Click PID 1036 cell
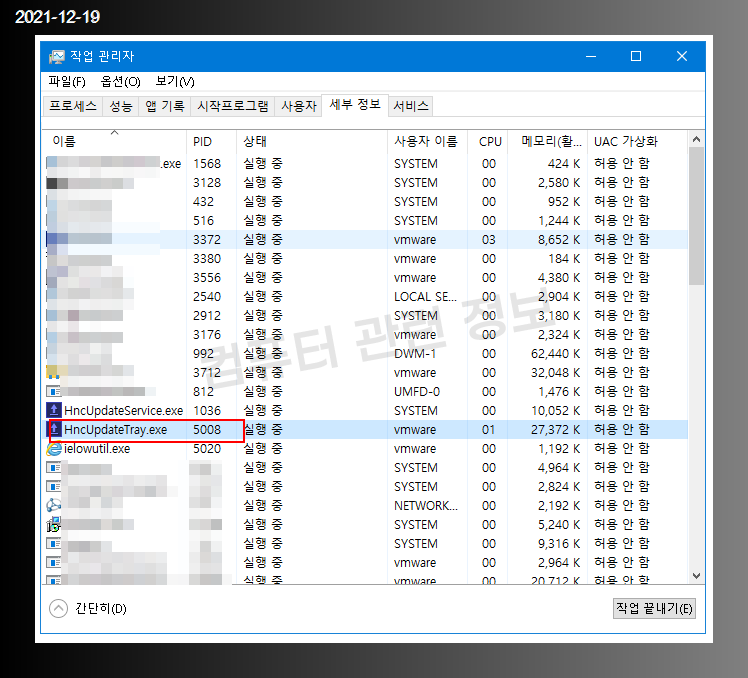 (x=207, y=410)
